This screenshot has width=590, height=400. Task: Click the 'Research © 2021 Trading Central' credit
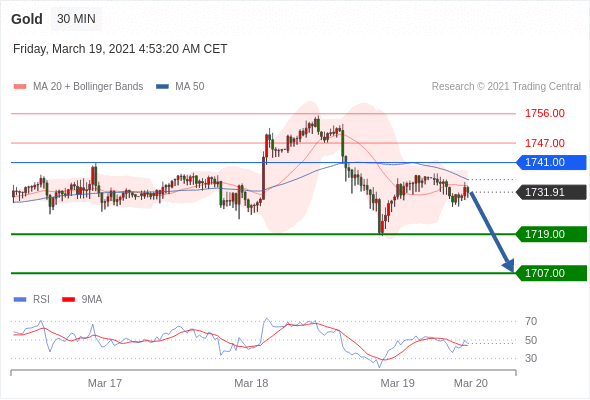point(506,87)
